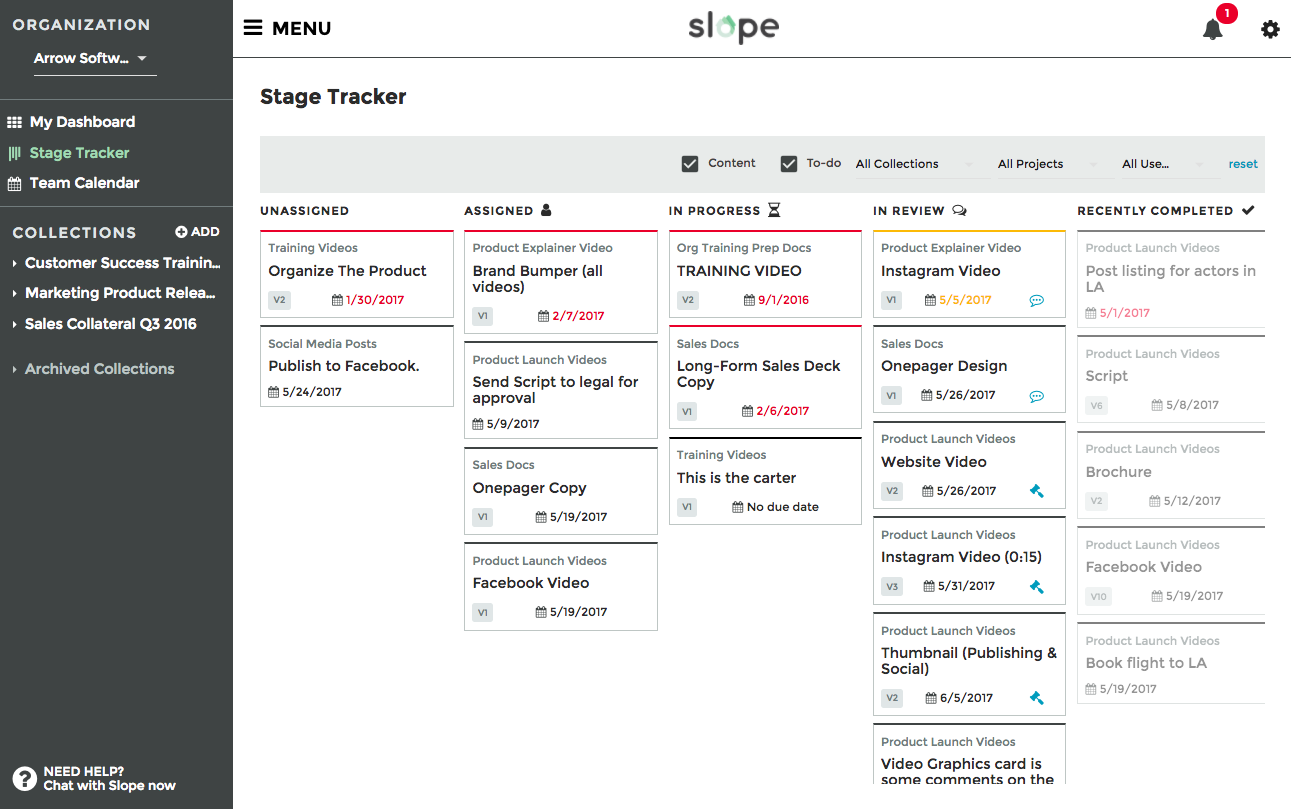Open the Arrow Software organization dropdown
1291x809 pixels.
point(90,58)
